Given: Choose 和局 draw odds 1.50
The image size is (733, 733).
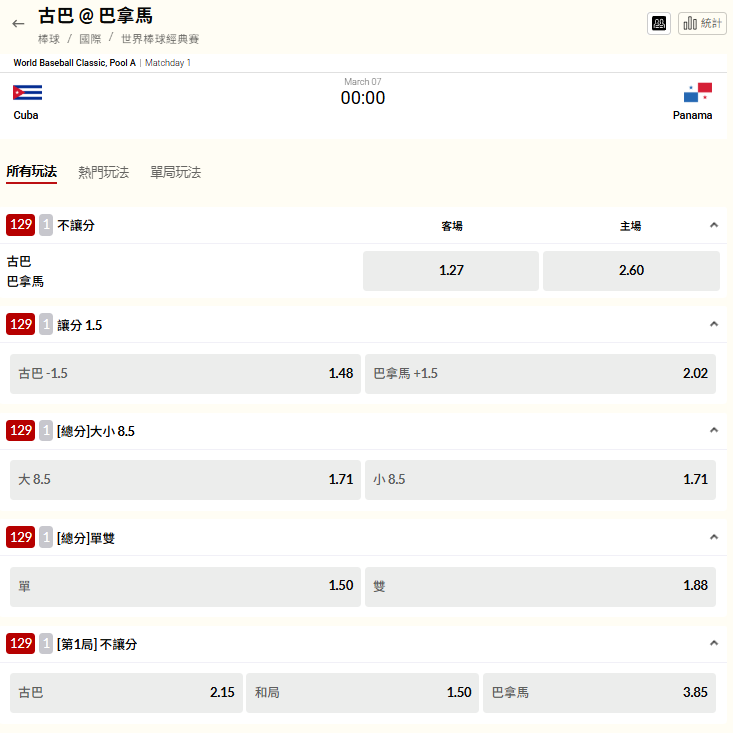Looking at the screenshot, I should tap(362, 692).
